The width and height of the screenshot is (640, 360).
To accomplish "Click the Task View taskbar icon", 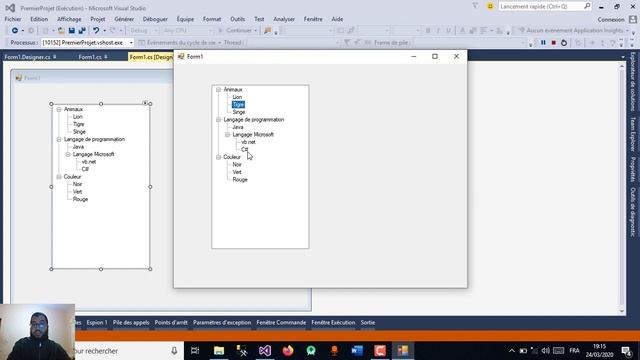I will pos(196,351).
